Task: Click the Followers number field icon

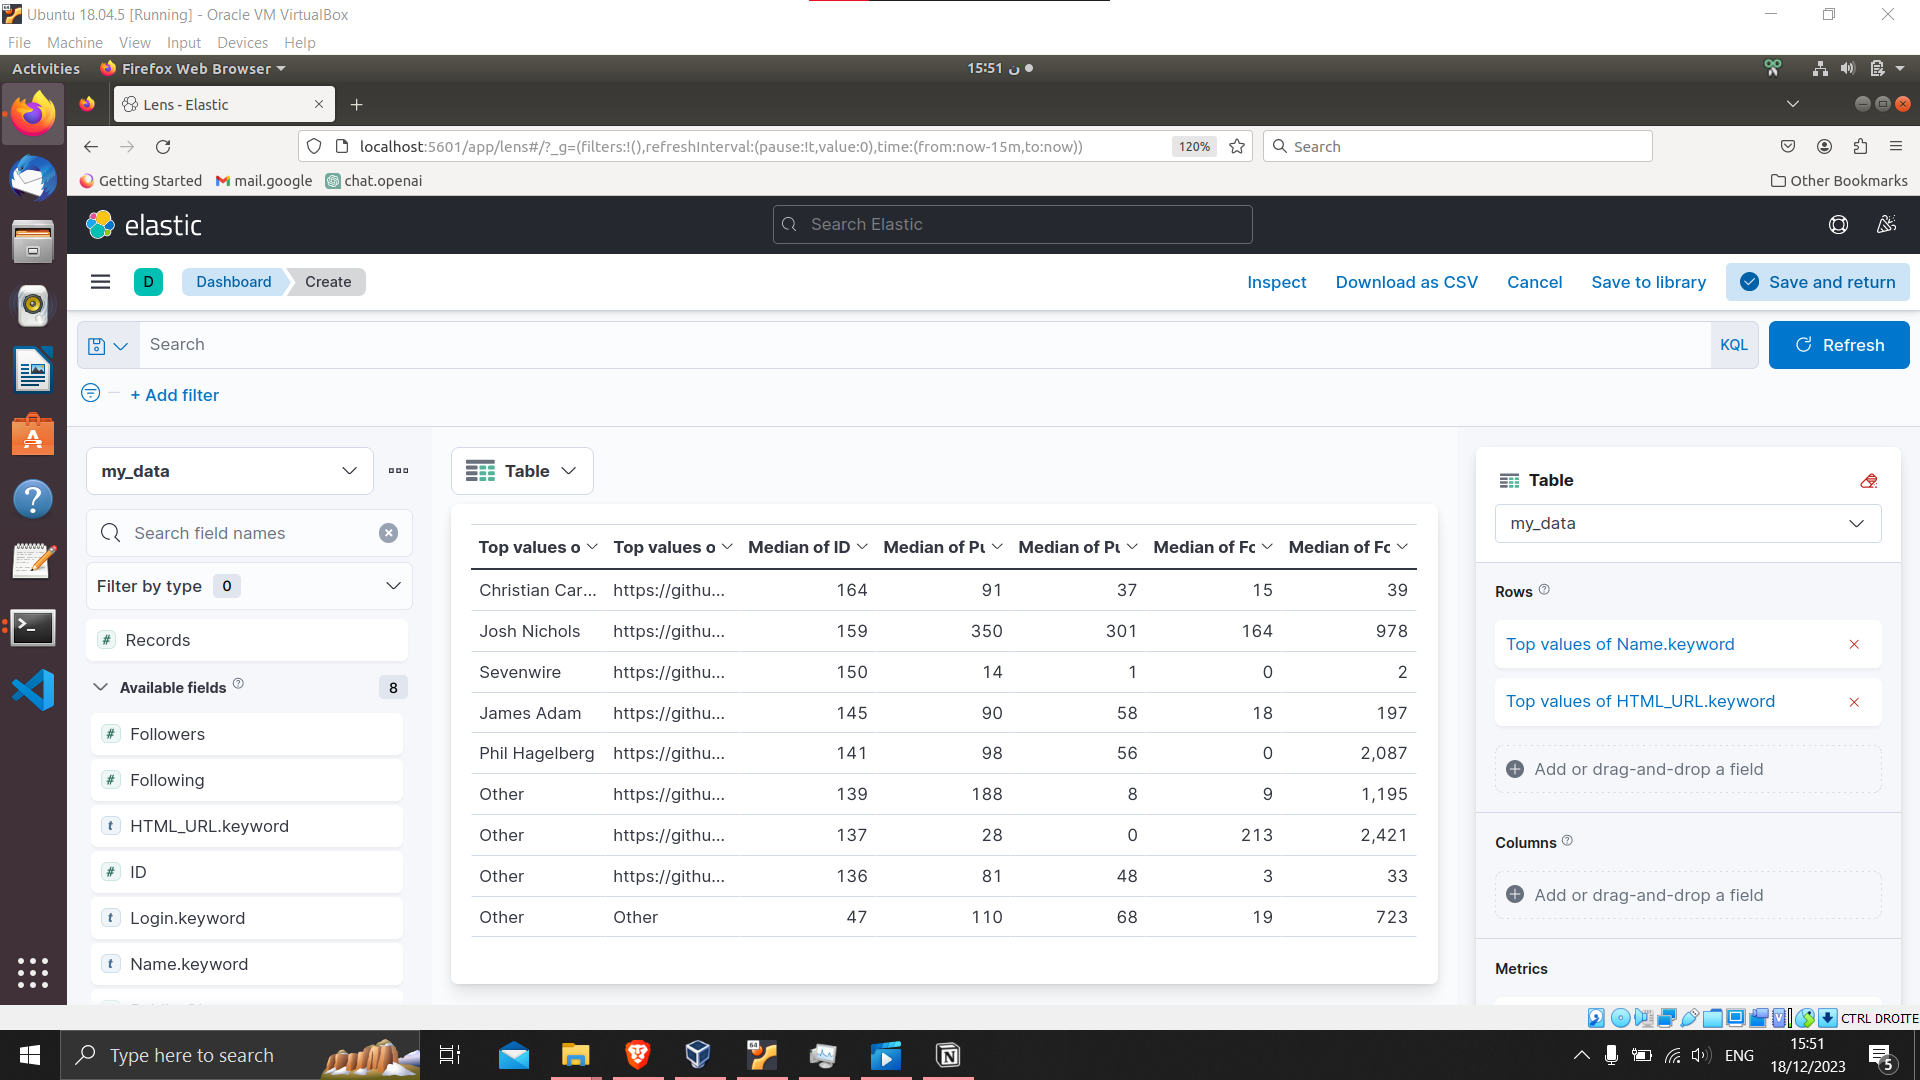Action: click(111, 734)
